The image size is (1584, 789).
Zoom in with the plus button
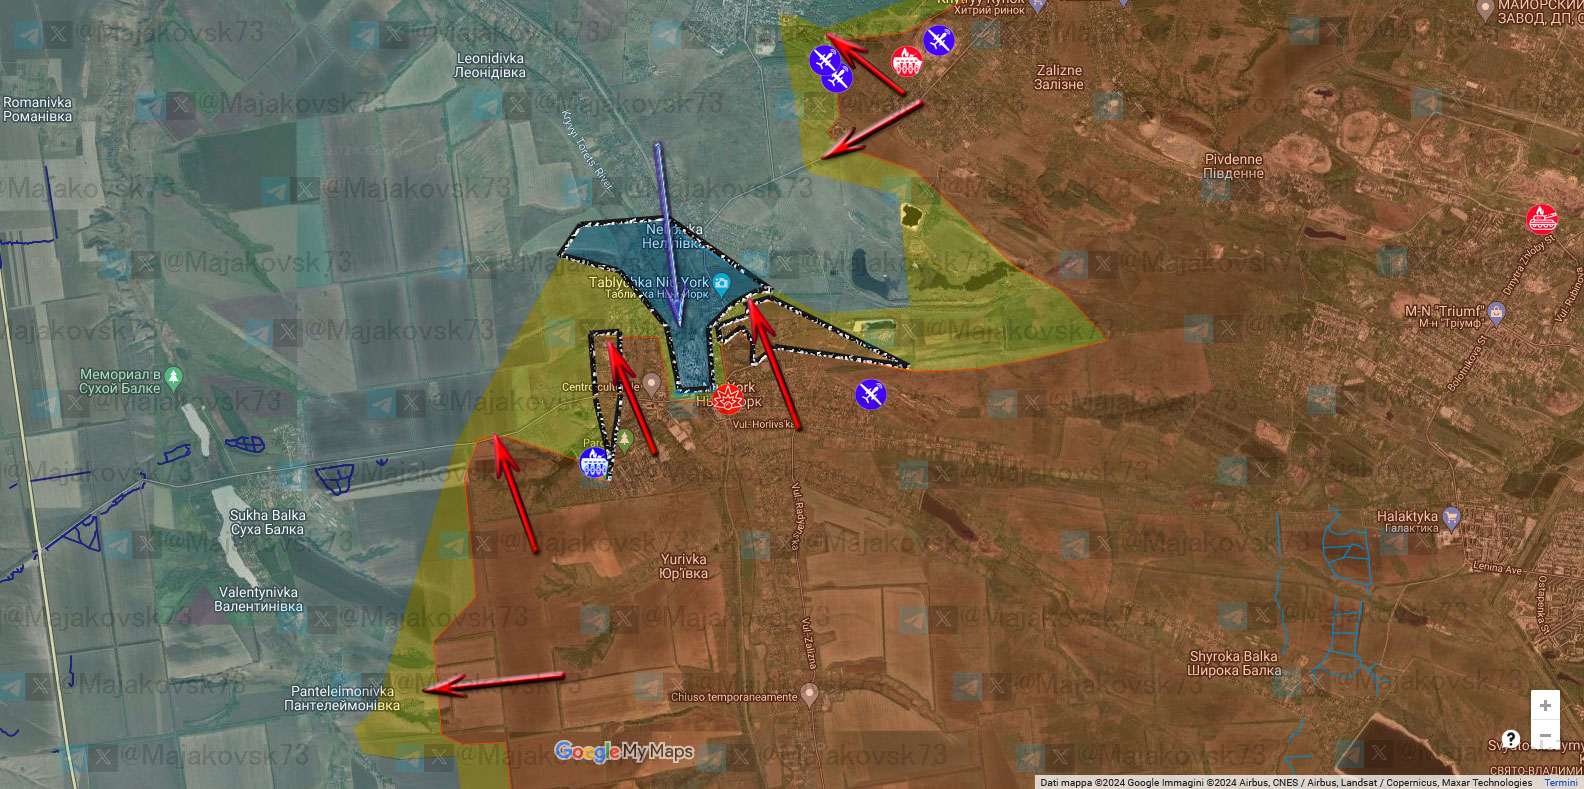coord(1545,705)
